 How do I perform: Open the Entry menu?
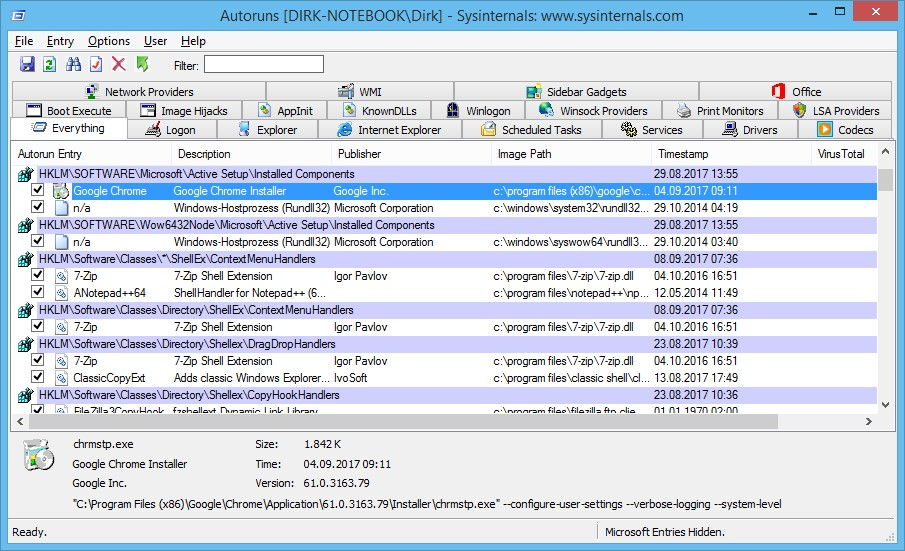[x=60, y=41]
